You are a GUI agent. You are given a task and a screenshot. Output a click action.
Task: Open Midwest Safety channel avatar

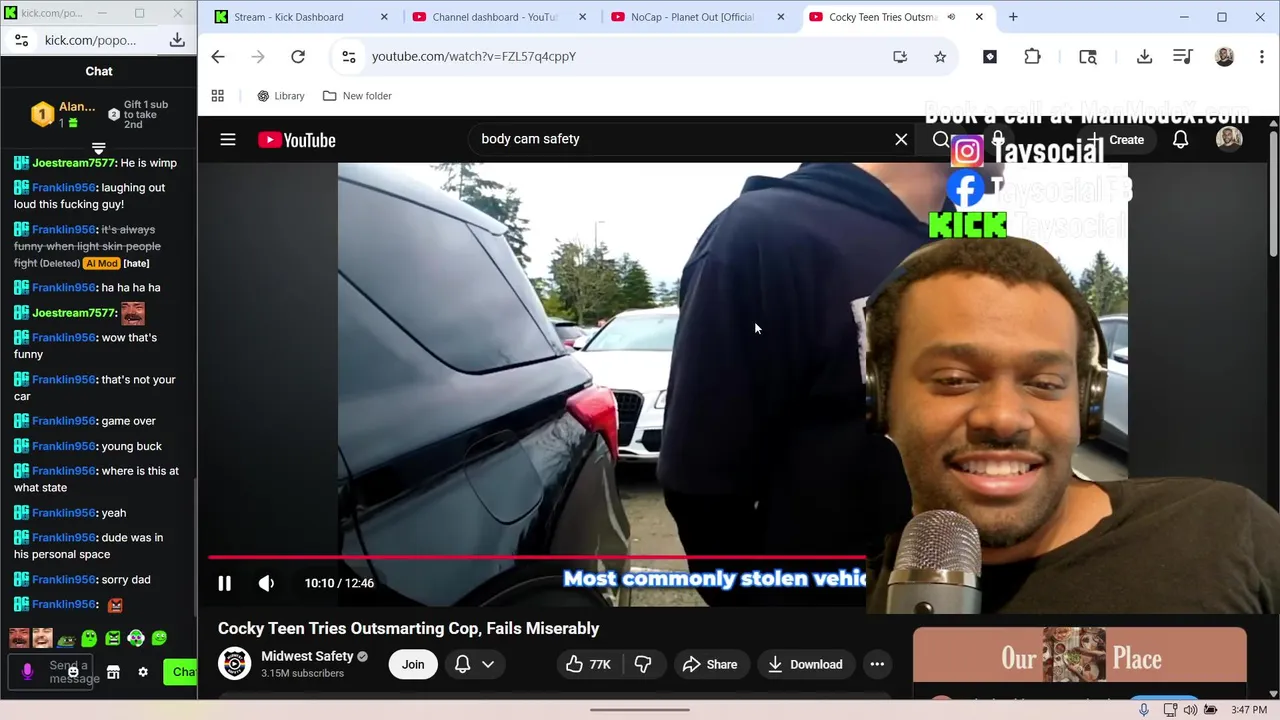pos(235,664)
